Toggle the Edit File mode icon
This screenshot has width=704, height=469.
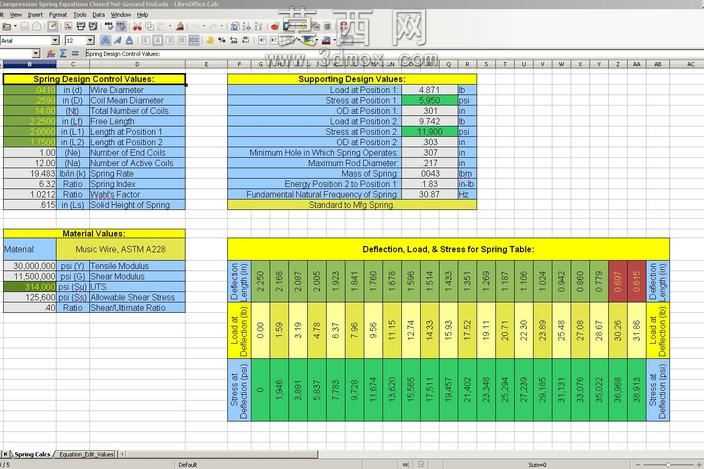(53, 26)
